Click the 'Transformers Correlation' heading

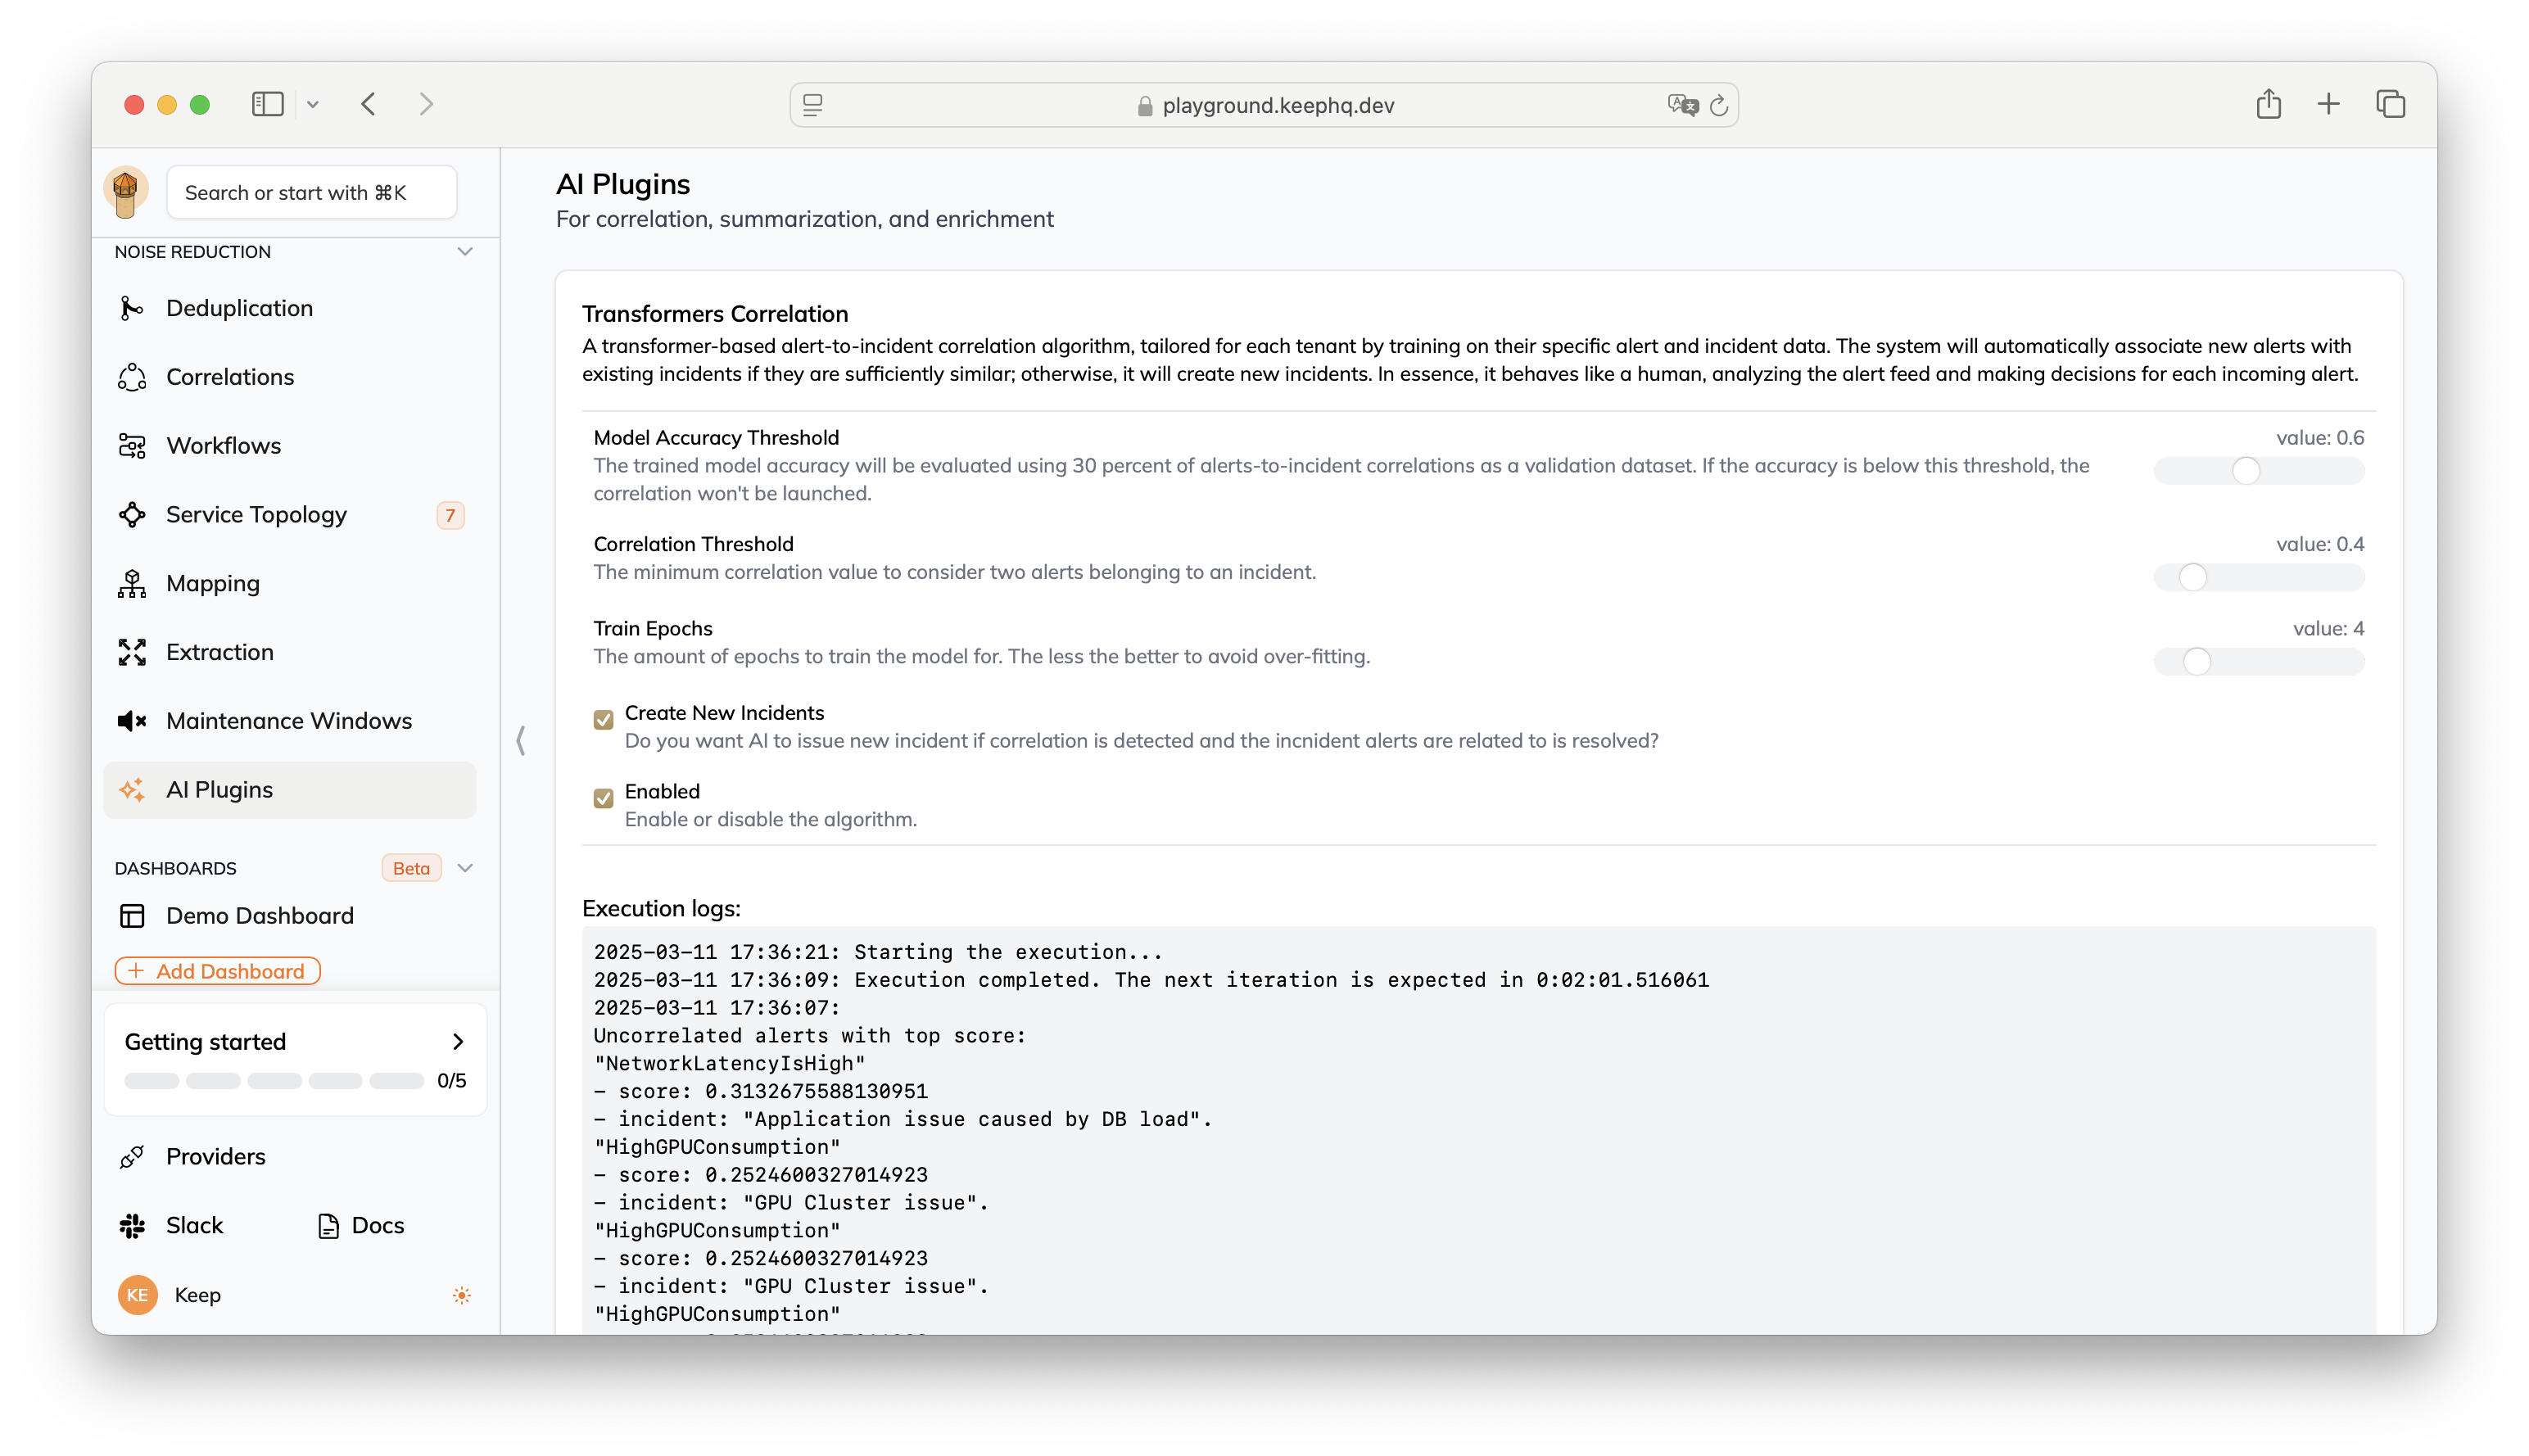(x=715, y=314)
